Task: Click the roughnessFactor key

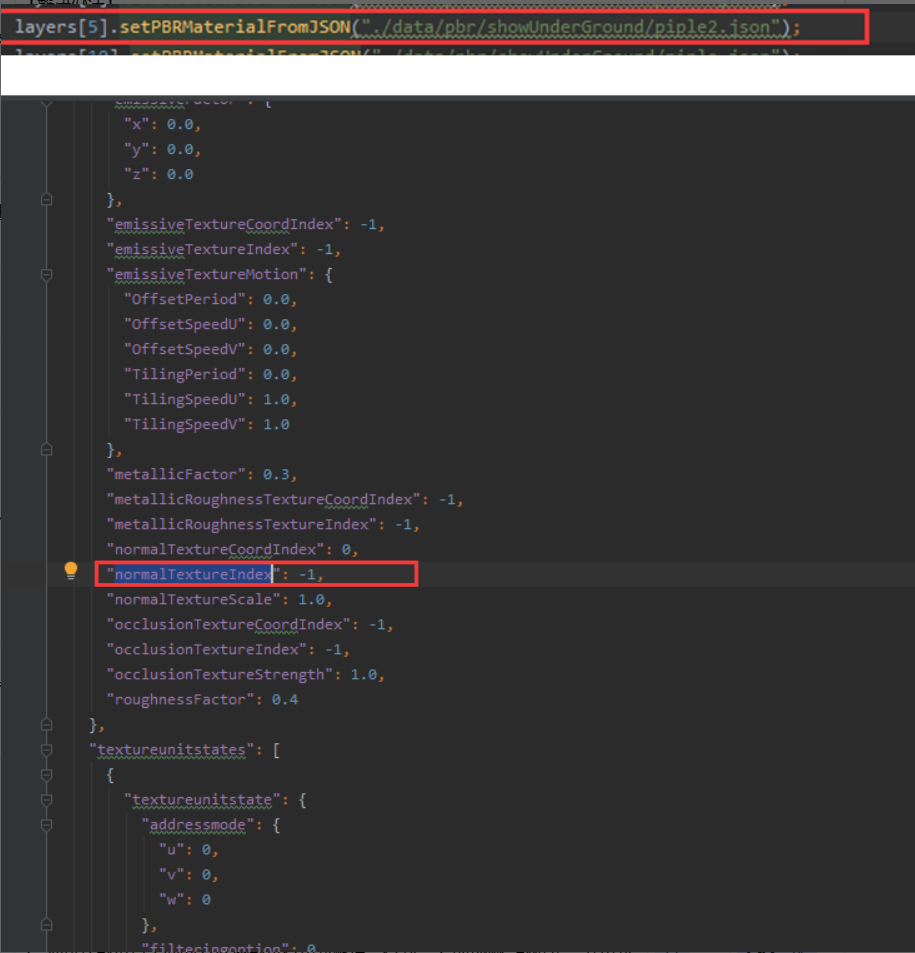Action: click(x=181, y=700)
